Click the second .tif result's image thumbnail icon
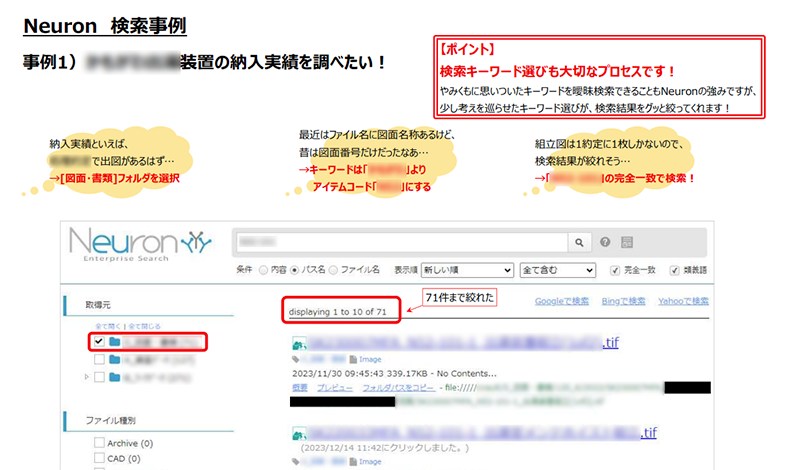Viewport: 800px width, 470px height. pyautogui.click(x=299, y=434)
